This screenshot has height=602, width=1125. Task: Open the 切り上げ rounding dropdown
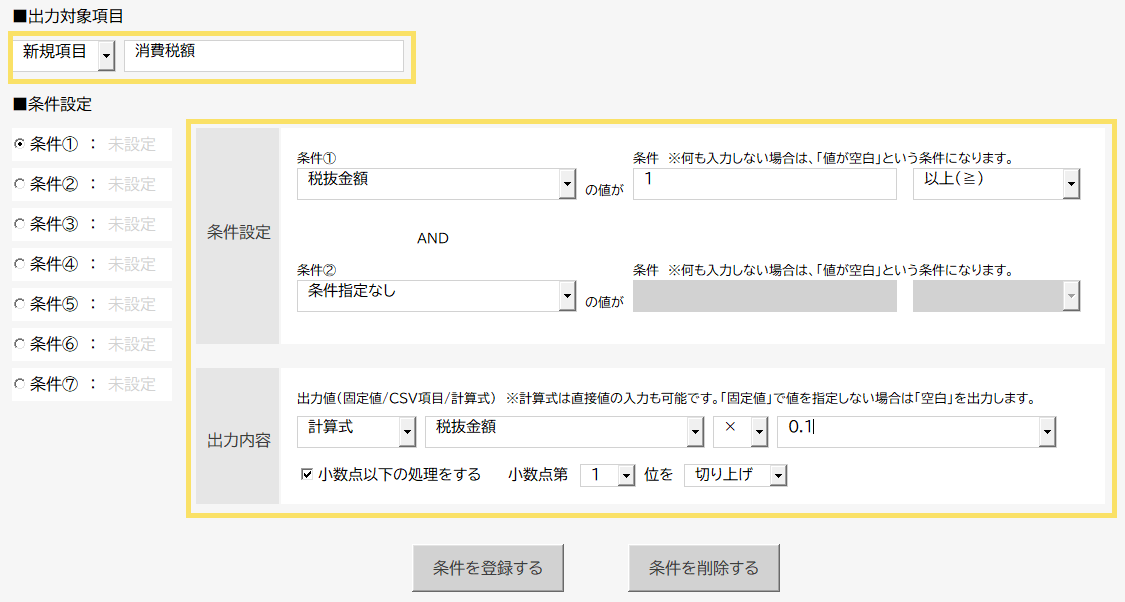point(778,476)
